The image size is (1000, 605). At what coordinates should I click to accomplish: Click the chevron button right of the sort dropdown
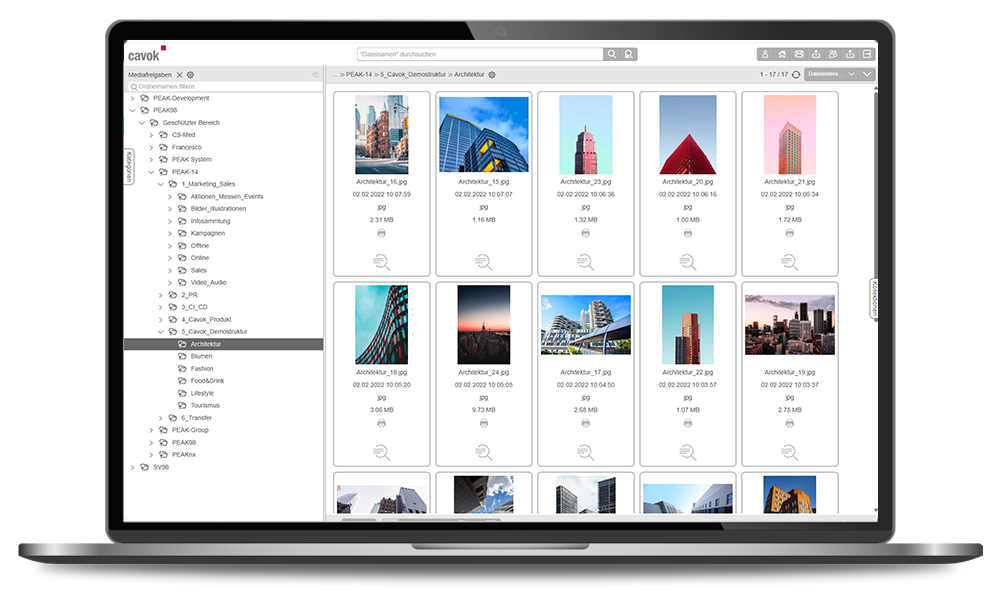867,74
